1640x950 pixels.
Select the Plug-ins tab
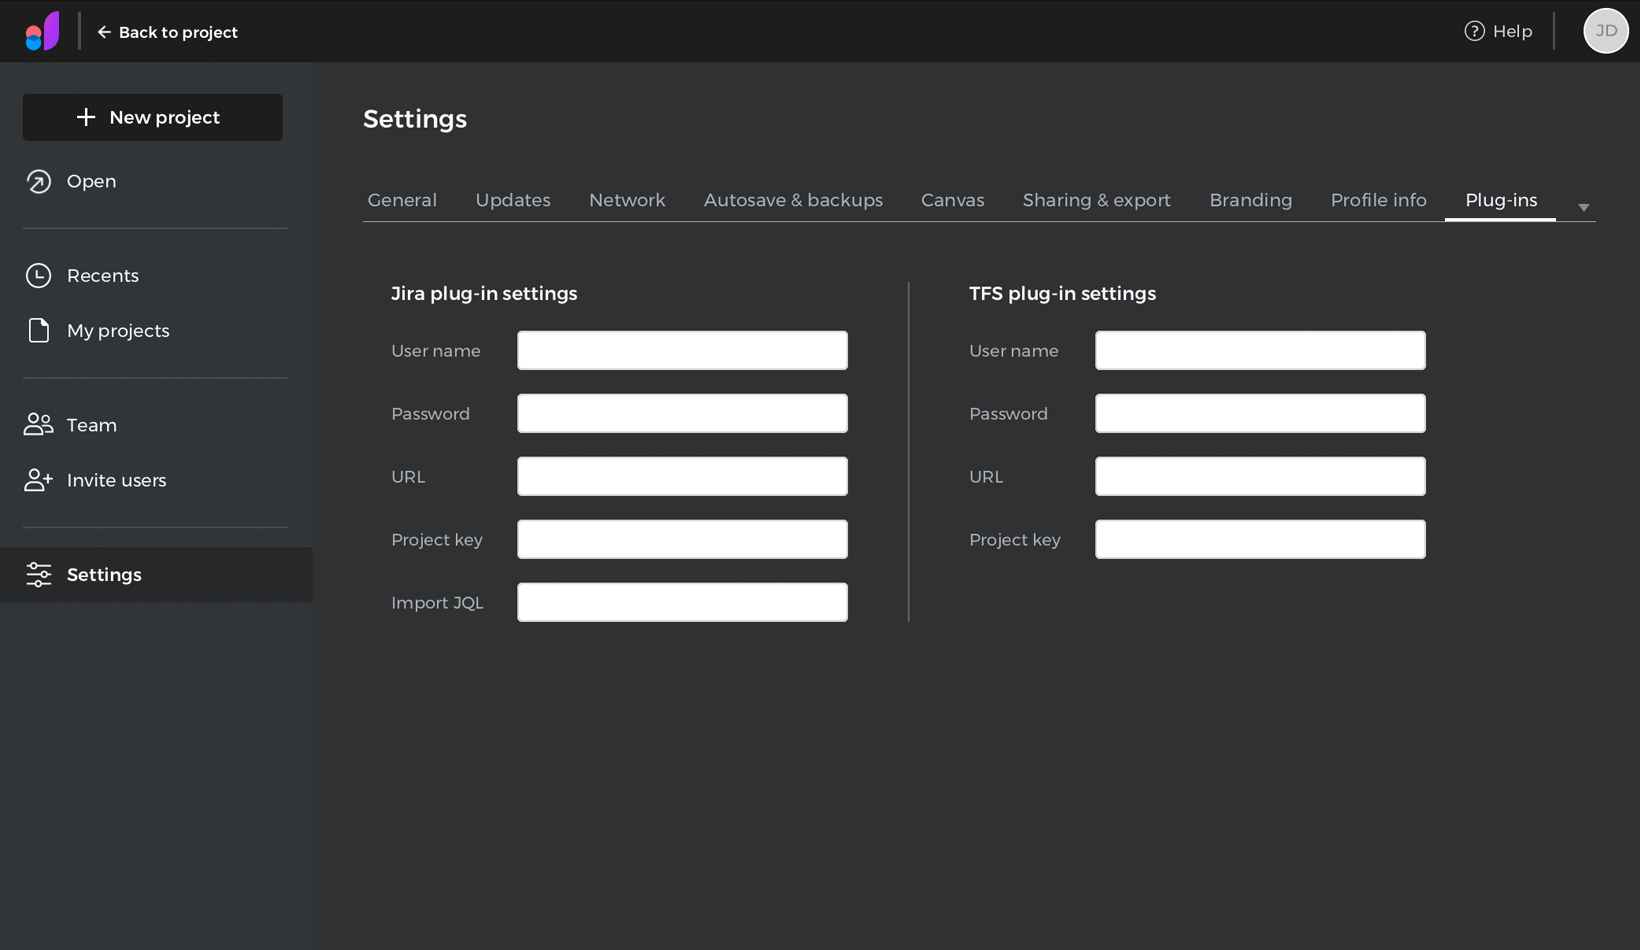point(1500,200)
